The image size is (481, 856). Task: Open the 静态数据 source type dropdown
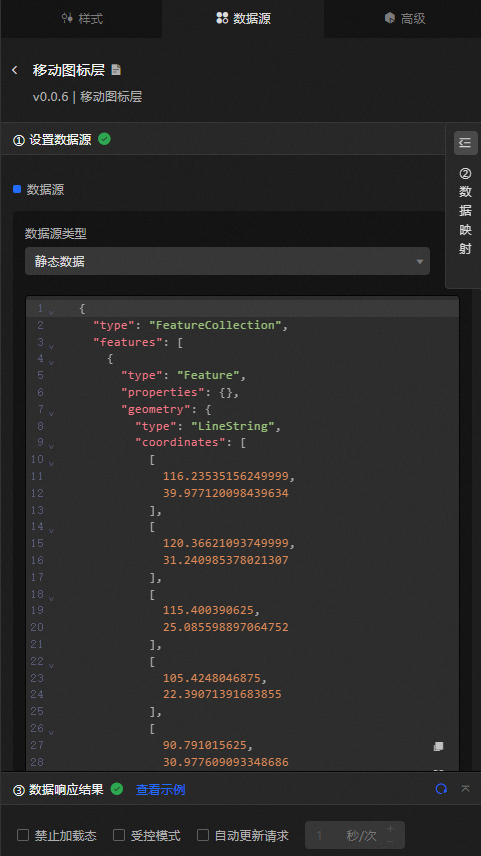click(227, 261)
